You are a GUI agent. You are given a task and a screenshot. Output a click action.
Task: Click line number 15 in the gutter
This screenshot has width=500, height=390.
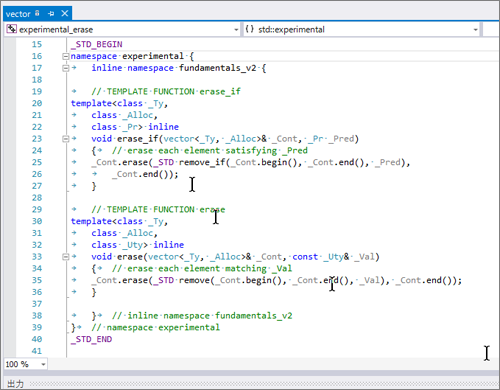tap(37, 44)
